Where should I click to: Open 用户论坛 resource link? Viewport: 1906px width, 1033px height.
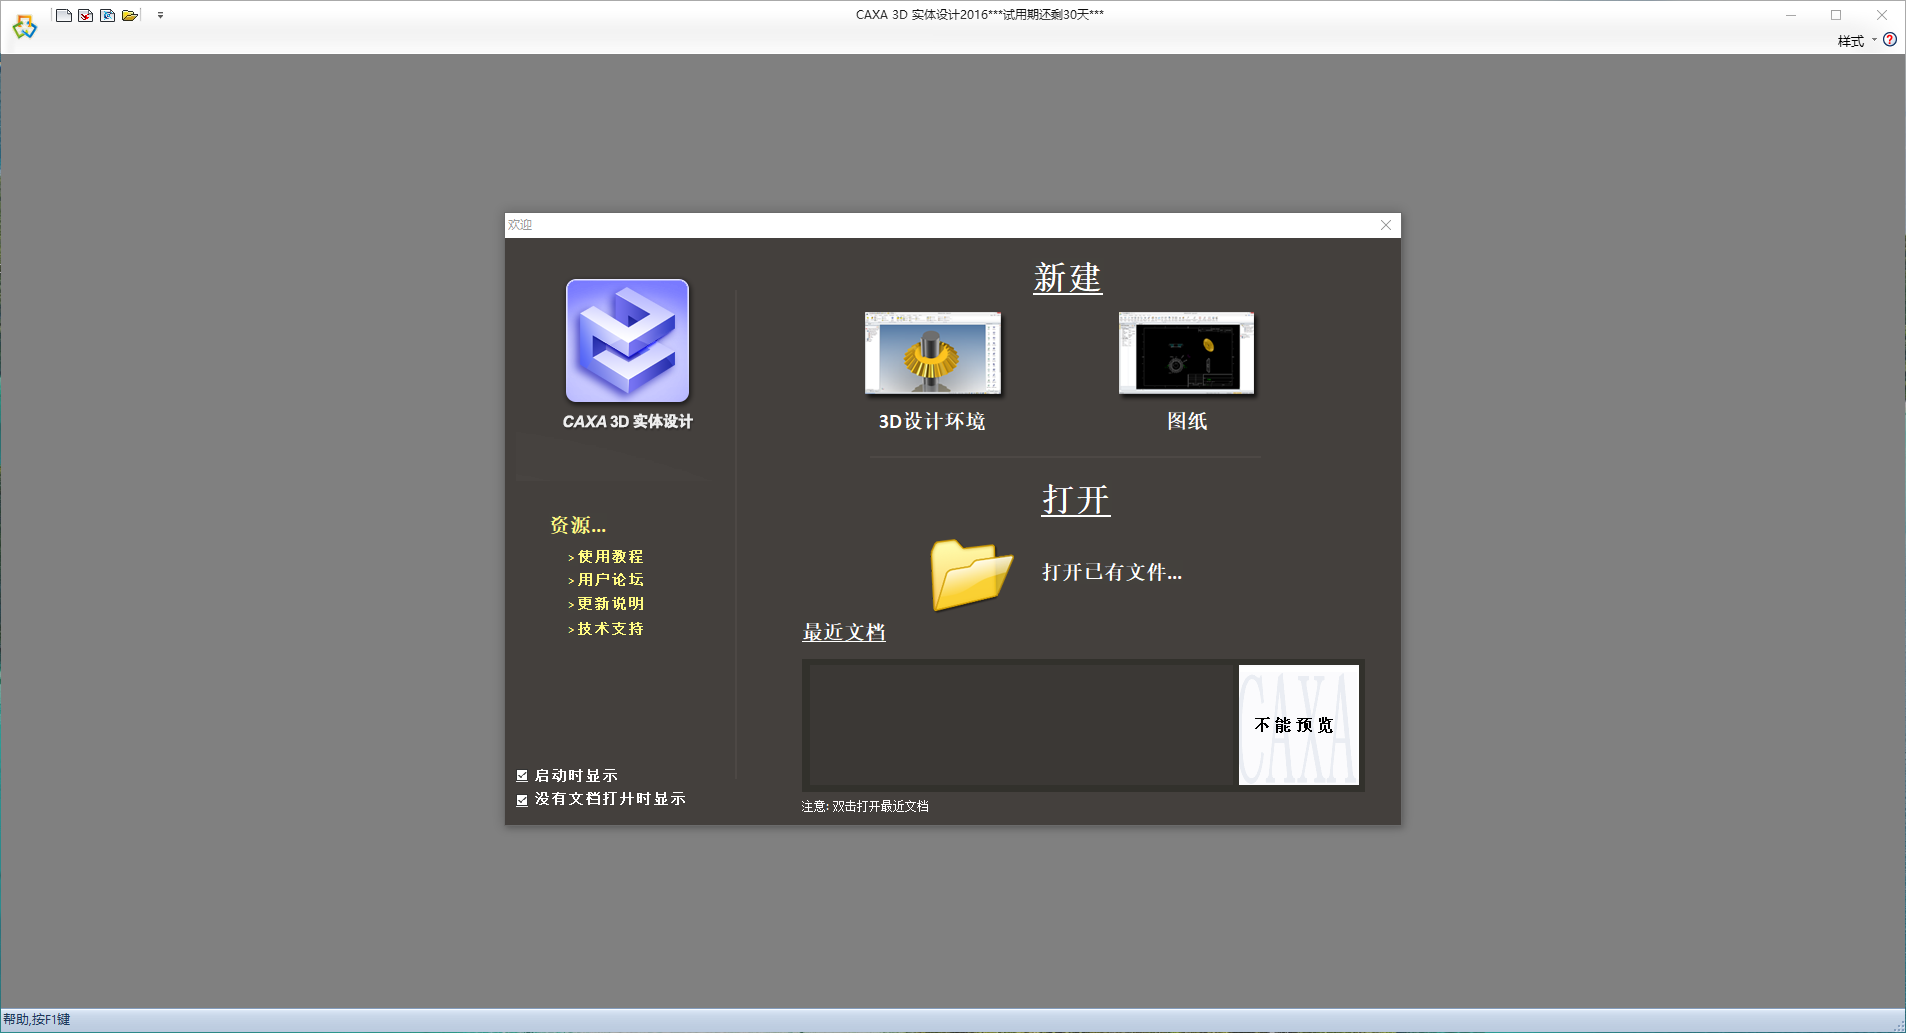610,580
